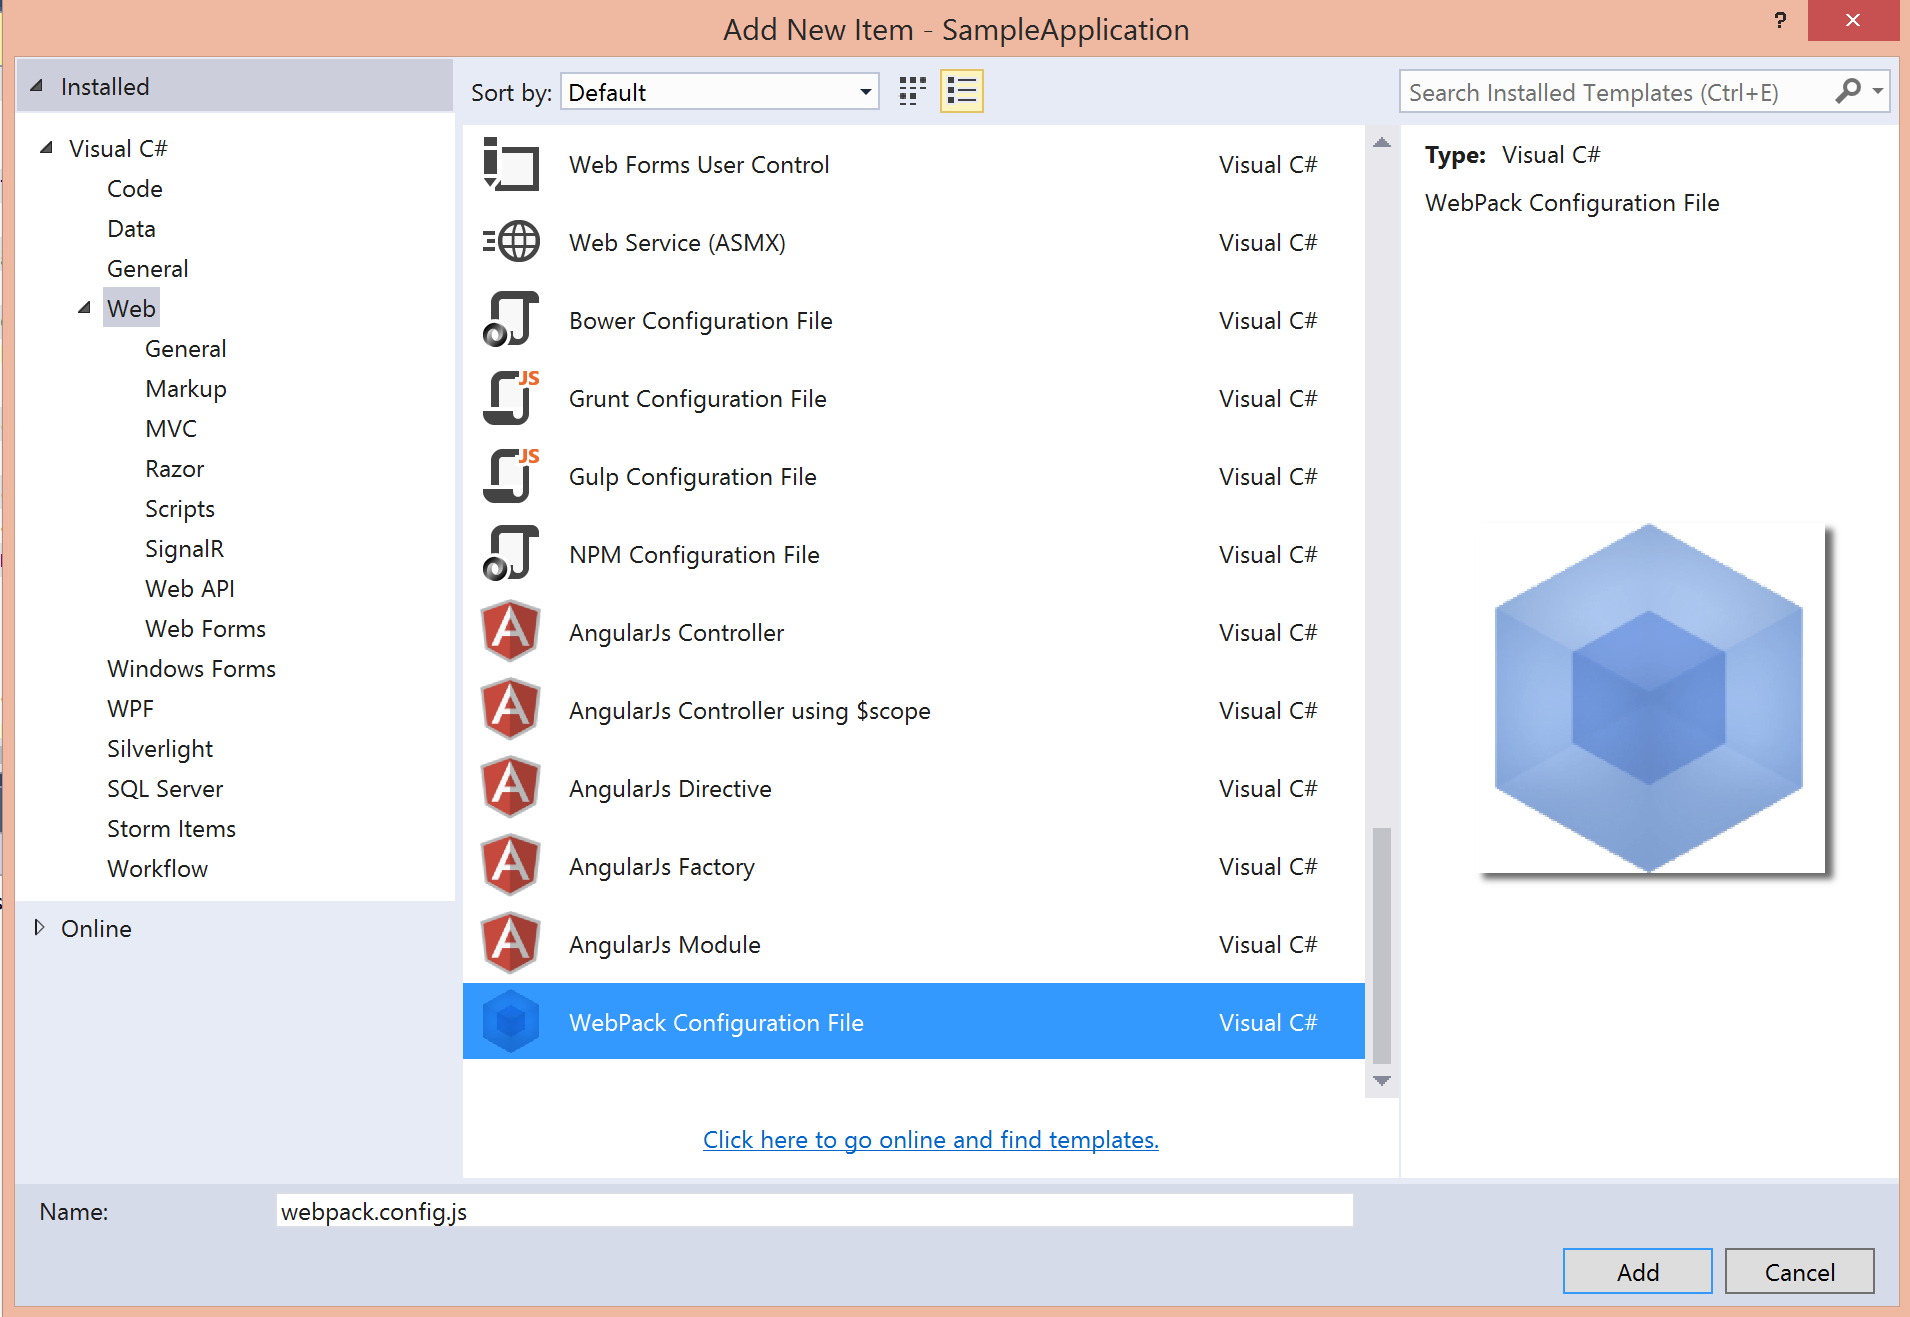Click the Gulp Configuration File JS icon
This screenshot has height=1317, width=1910.
pyautogui.click(x=511, y=476)
